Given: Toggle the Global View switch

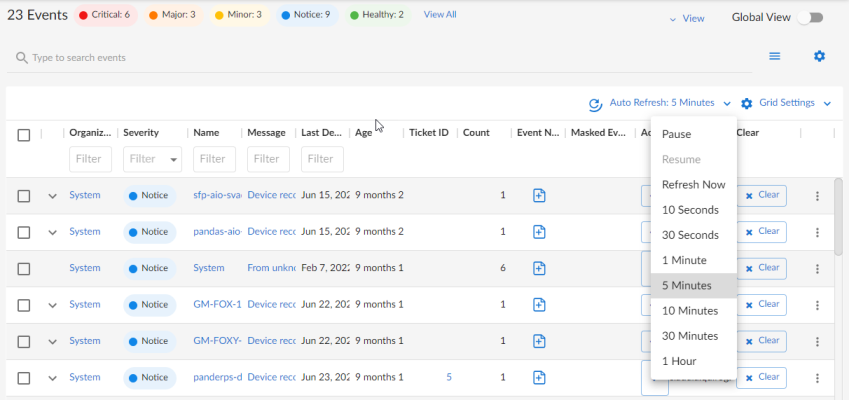Looking at the screenshot, I should [809, 18].
